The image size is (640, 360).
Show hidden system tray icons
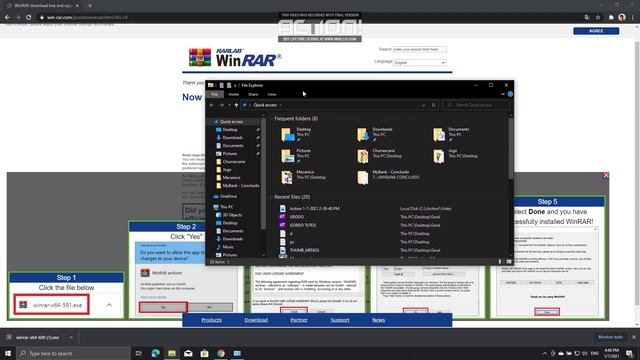click(x=544, y=353)
